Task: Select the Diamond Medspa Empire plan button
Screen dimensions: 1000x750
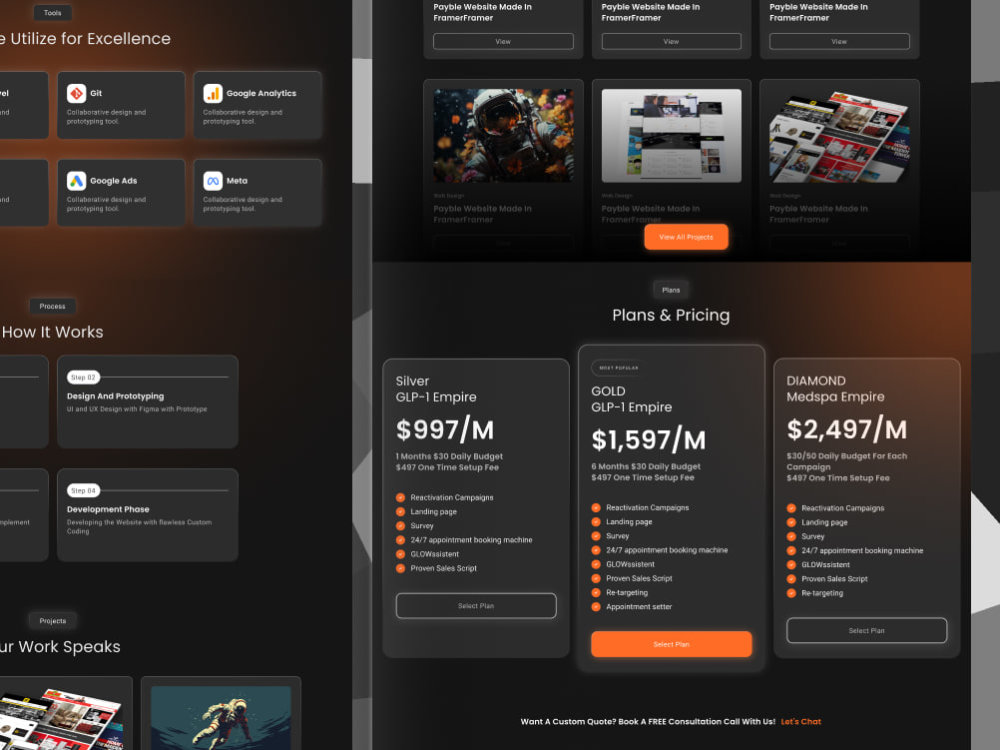Action: [x=867, y=631]
